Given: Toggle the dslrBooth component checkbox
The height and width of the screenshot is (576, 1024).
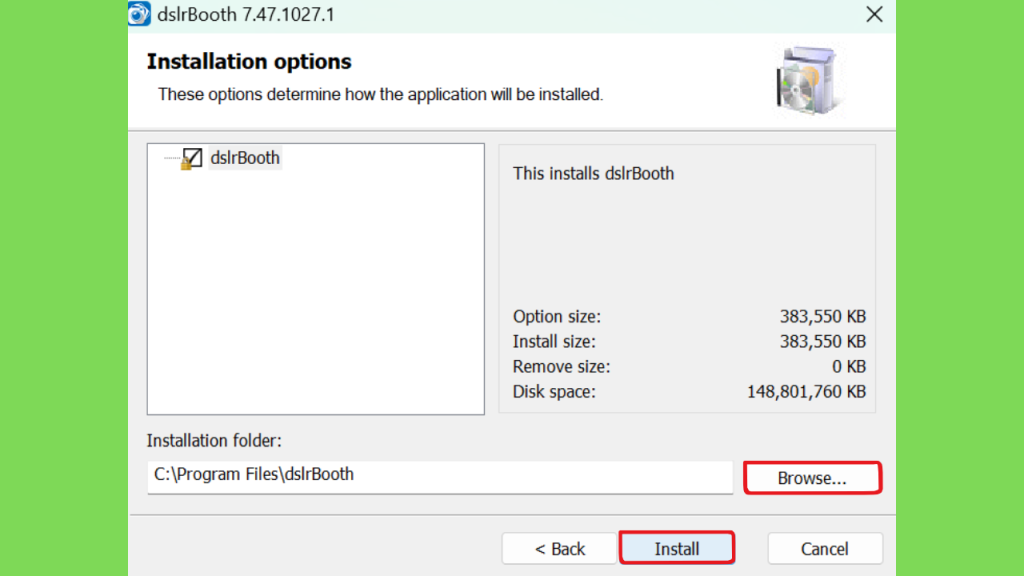Looking at the screenshot, I should pos(192,157).
